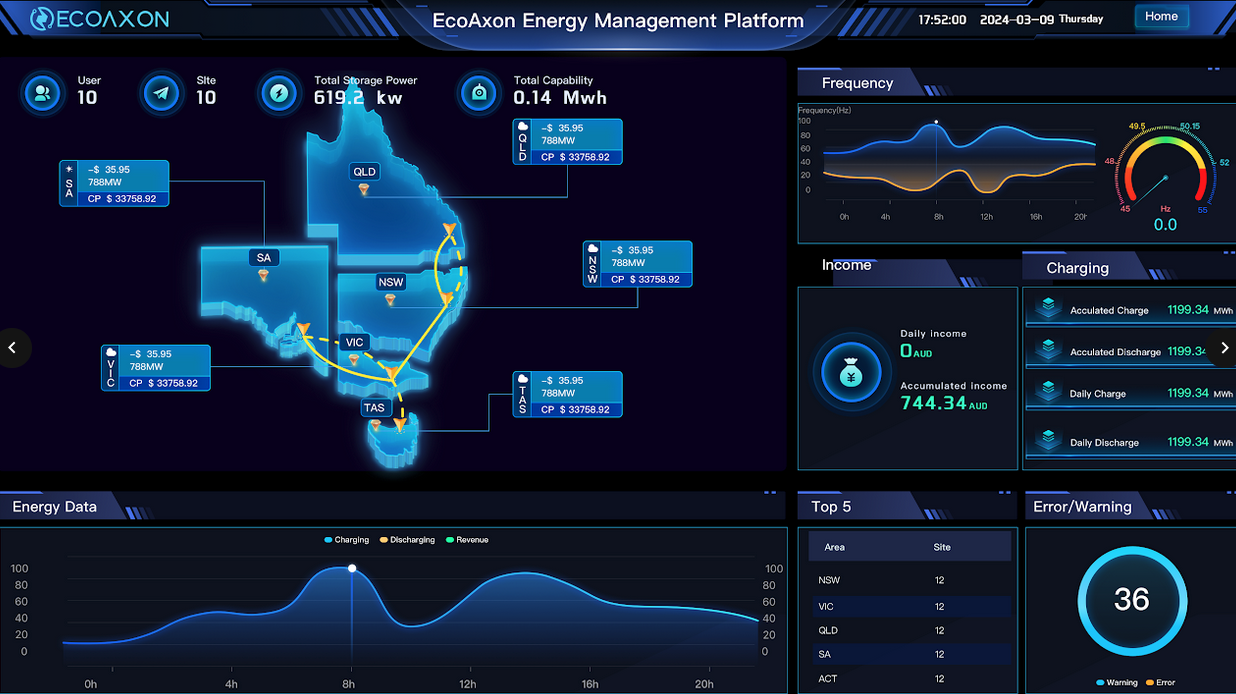Click the stack icon beside Acculated Charge
Image resolution: width=1236 pixels, height=694 pixels.
(x=1048, y=309)
